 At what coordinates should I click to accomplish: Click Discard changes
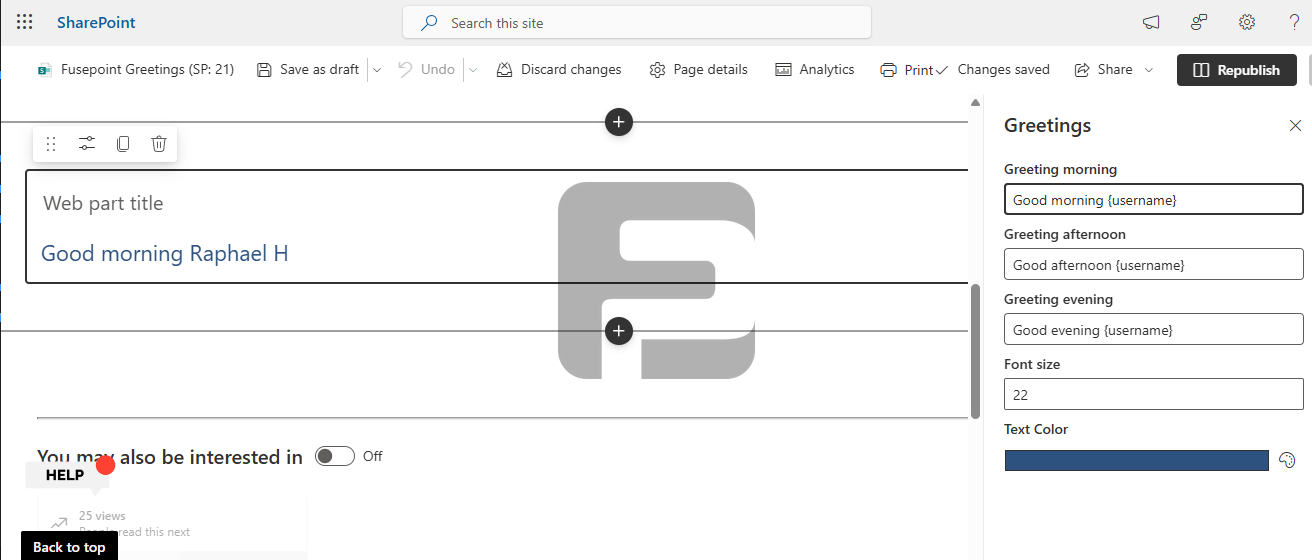coord(559,70)
